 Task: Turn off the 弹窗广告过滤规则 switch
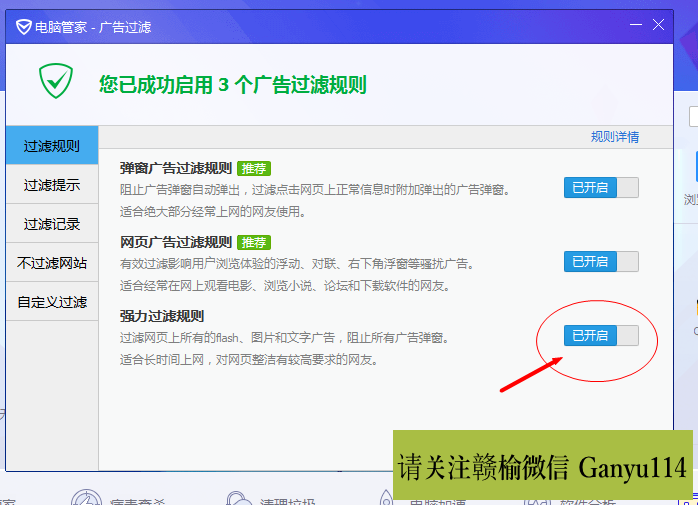click(601, 187)
